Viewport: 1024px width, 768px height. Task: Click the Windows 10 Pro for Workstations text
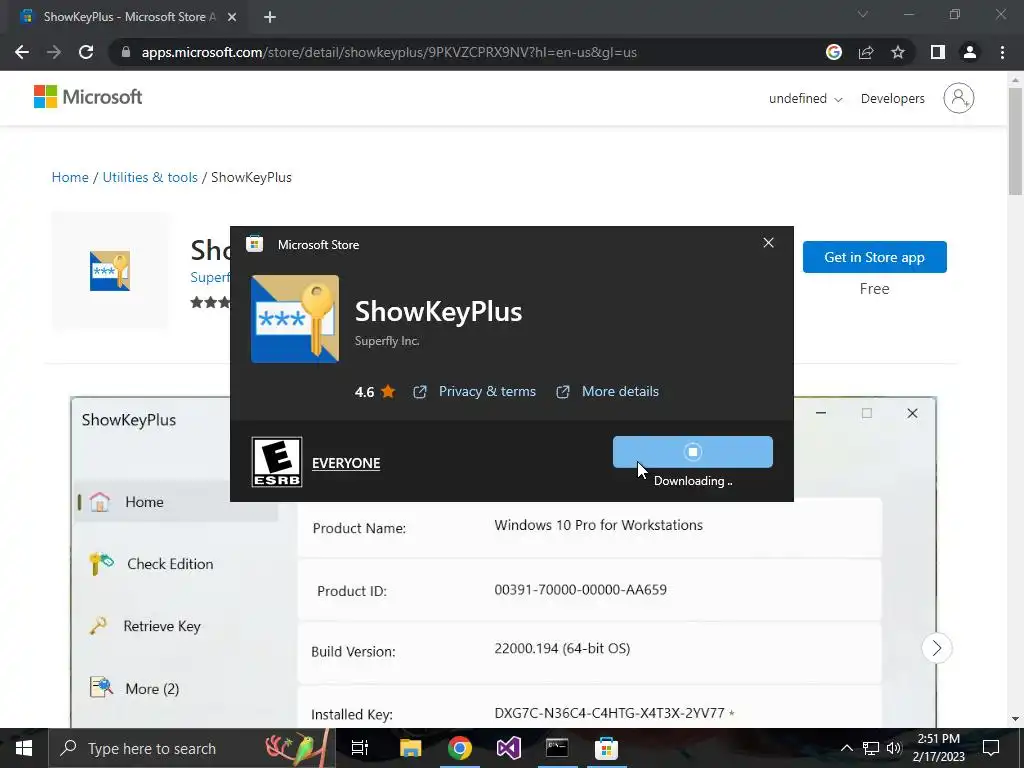(598, 525)
